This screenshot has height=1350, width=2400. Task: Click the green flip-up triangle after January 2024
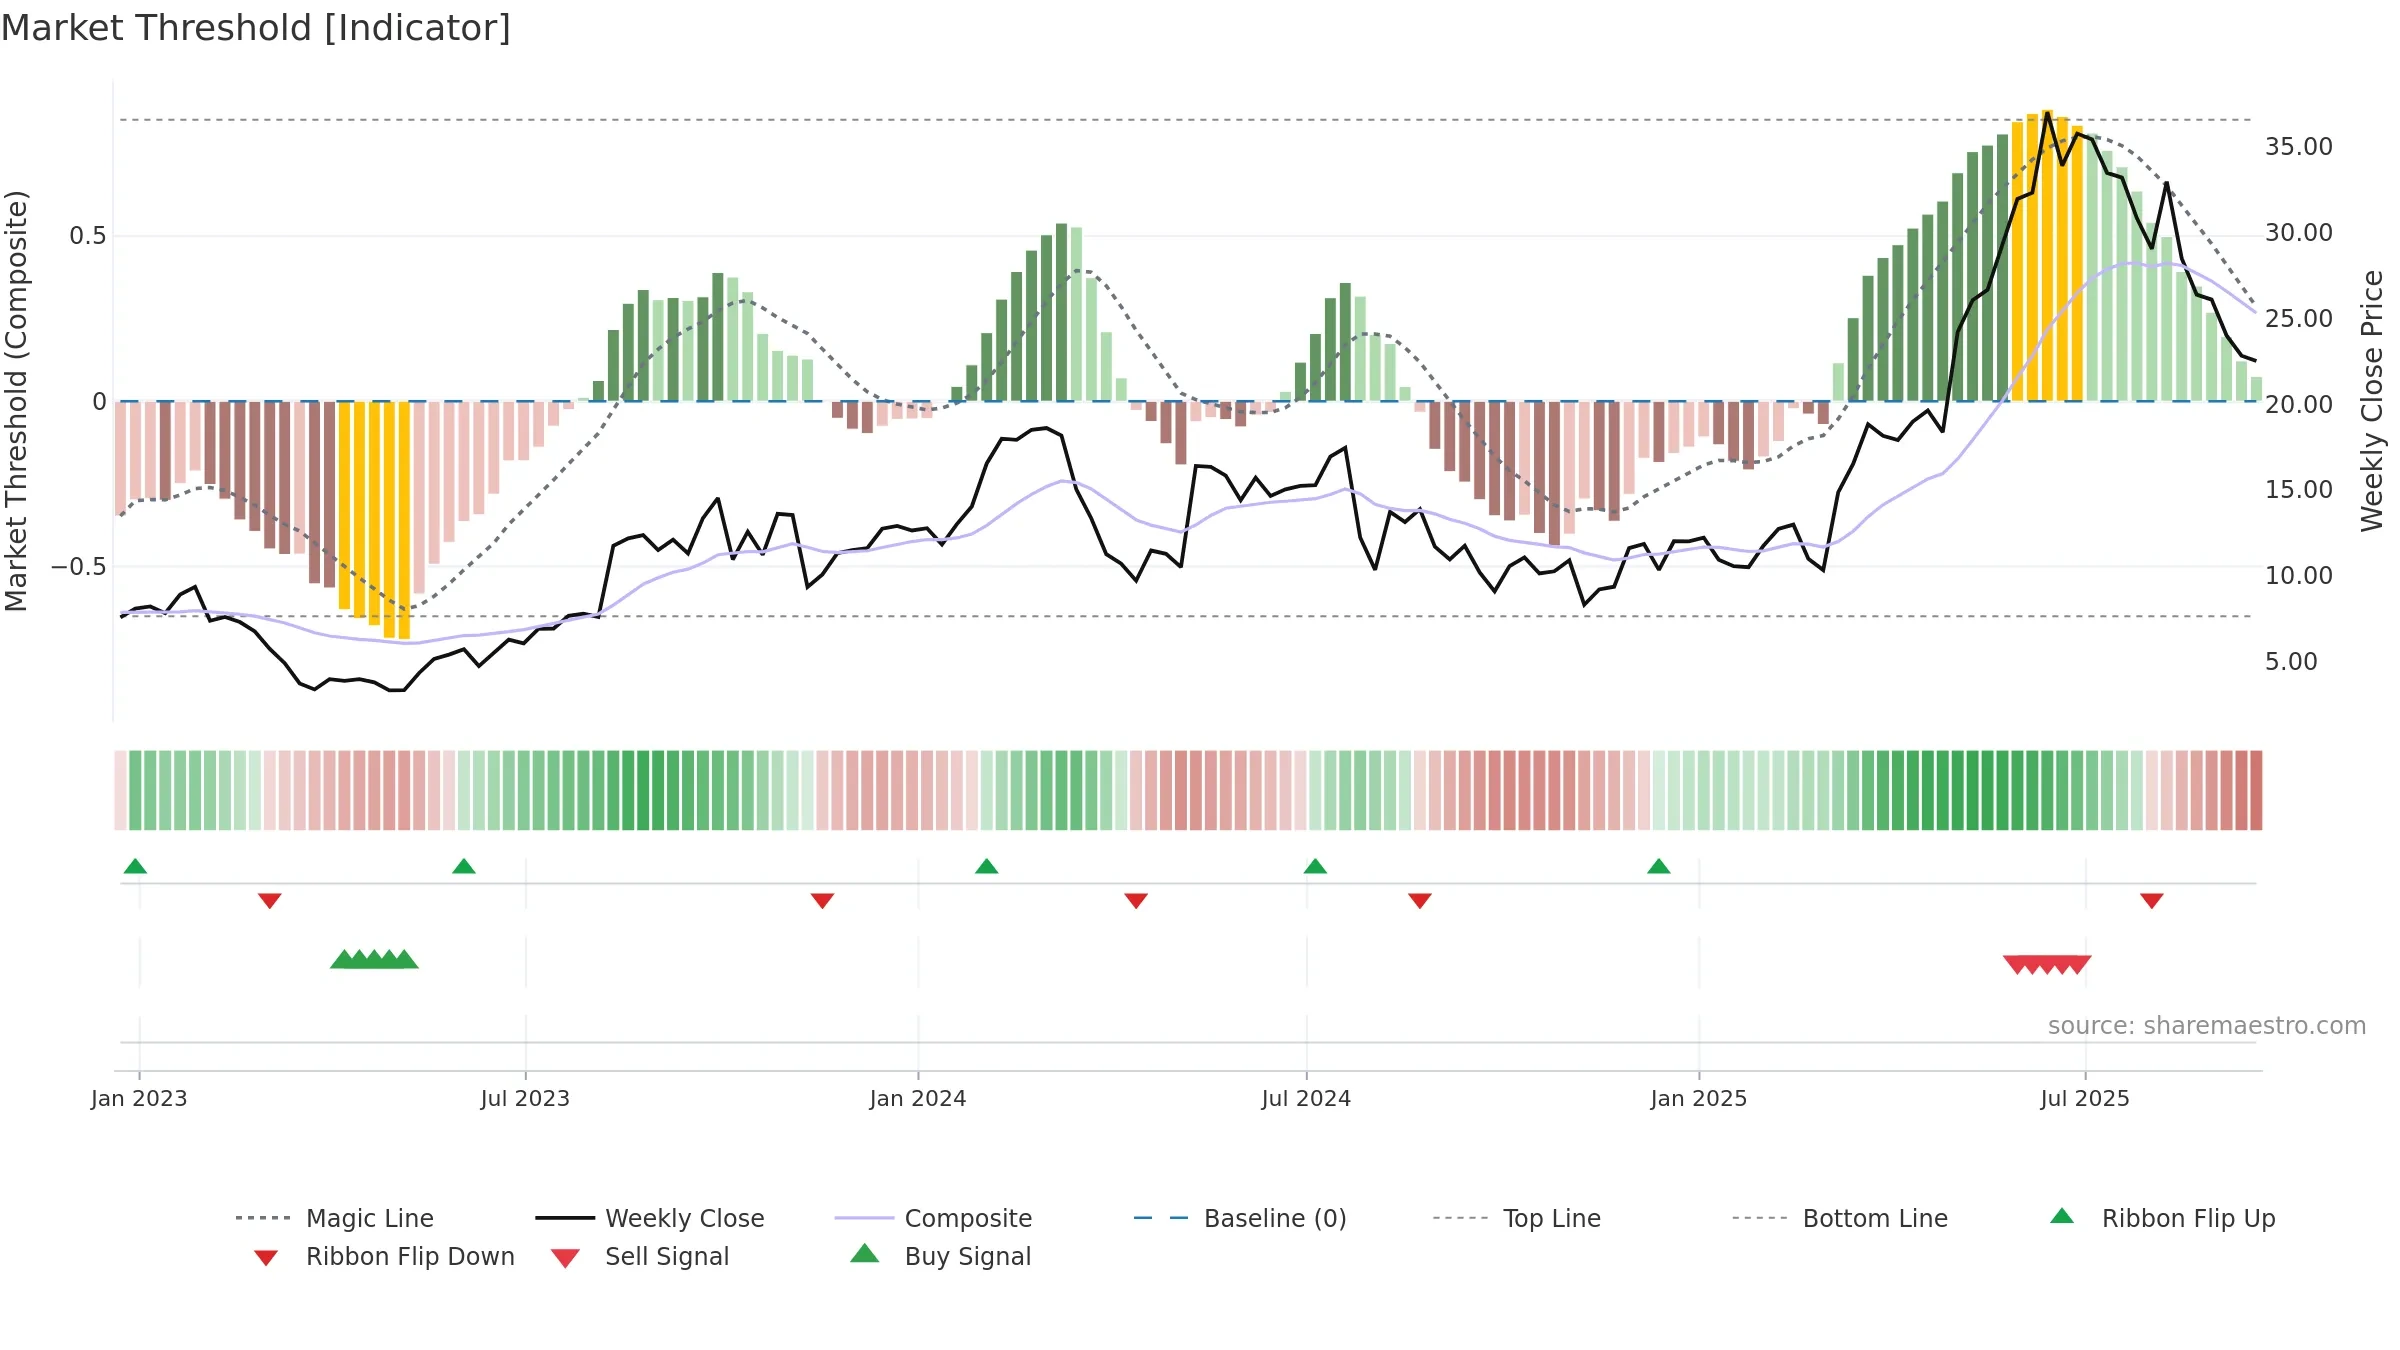pyautogui.click(x=987, y=866)
